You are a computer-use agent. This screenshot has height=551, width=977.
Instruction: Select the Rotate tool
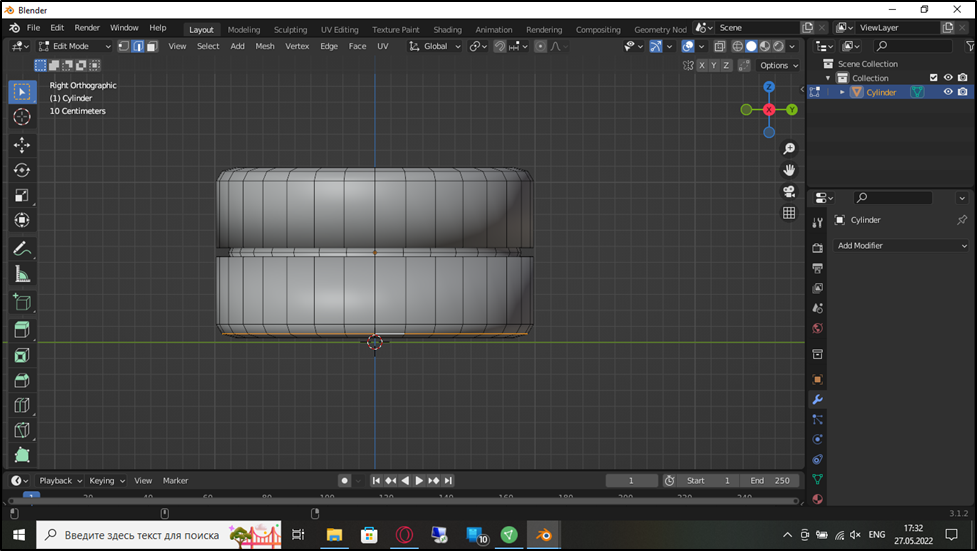[x=22, y=170]
